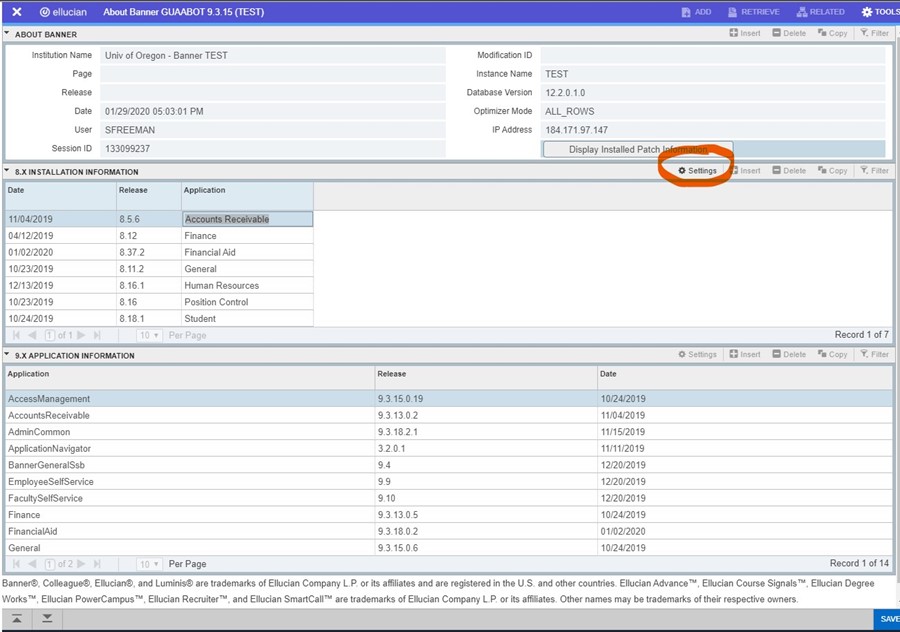The height and width of the screenshot is (632, 900).
Task: Open the TOOLS gear menu
Action: pyautogui.click(x=880, y=12)
